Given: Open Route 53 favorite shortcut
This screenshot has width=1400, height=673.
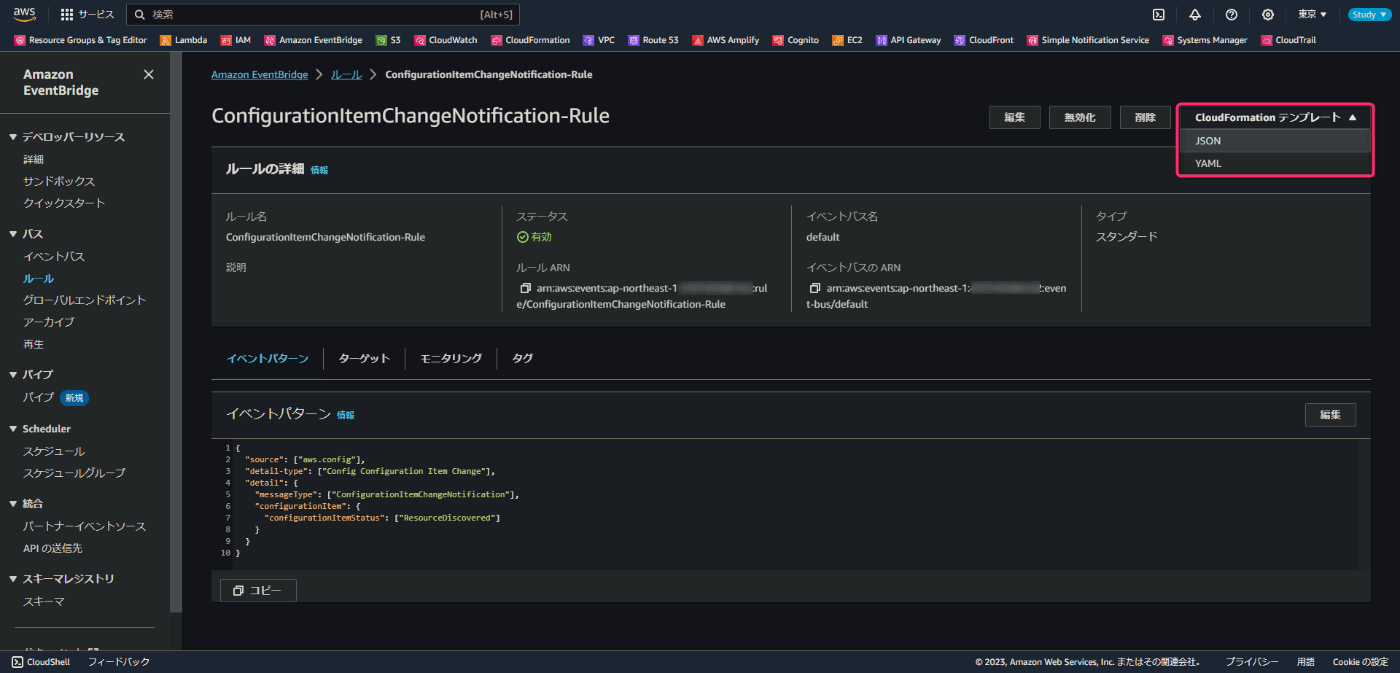Looking at the screenshot, I should tap(653, 40).
